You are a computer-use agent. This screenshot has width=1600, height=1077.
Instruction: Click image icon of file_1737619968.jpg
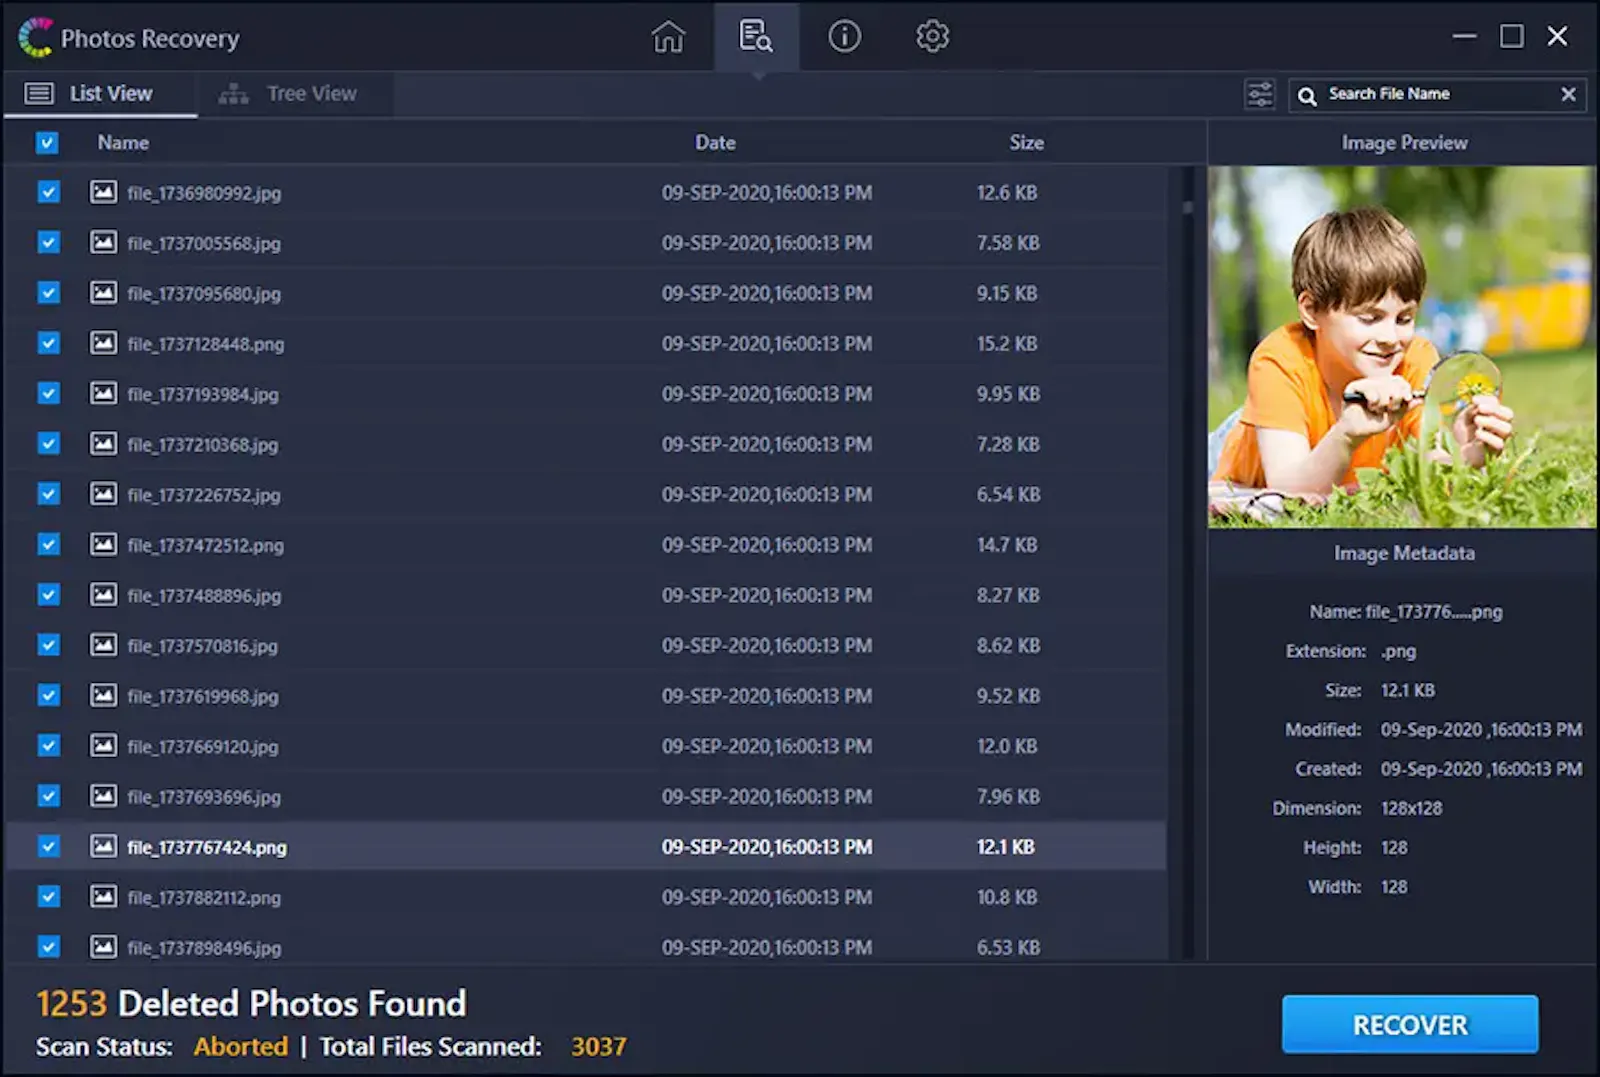[x=103, y=695]
